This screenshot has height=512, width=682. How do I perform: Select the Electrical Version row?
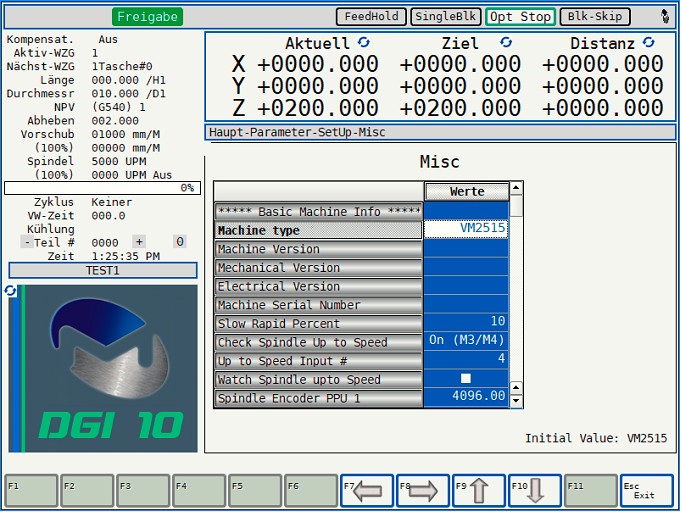click(318, 286)
